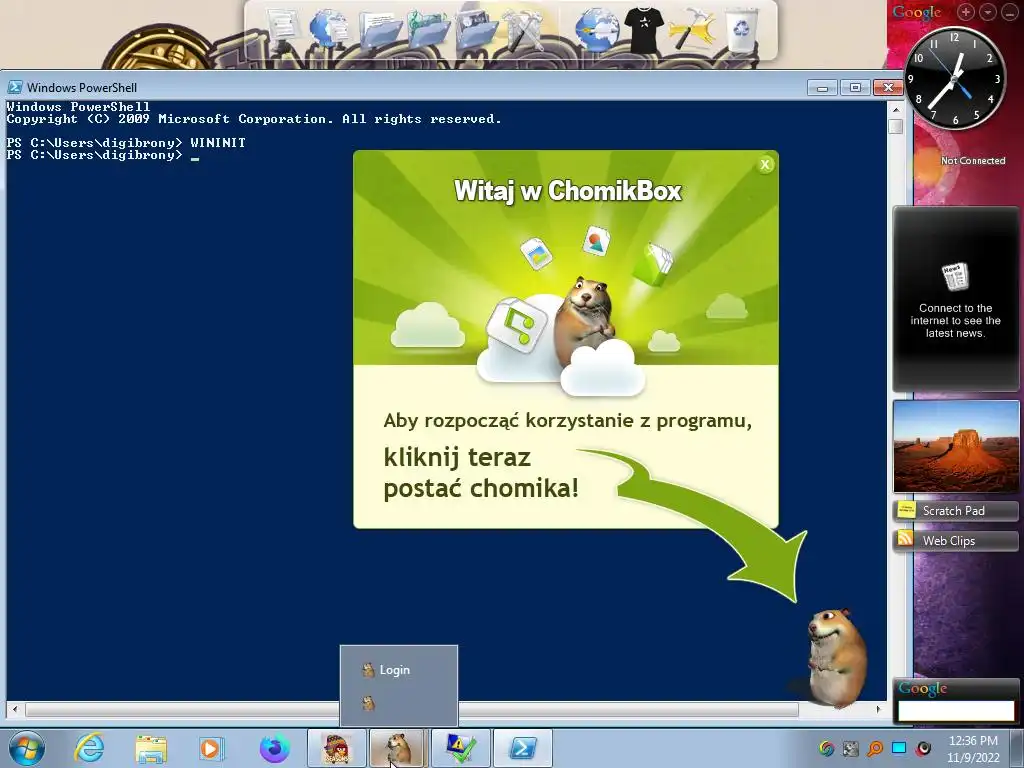This screenshot has width=1024, height=768.
Task: Click the Not Connected status gadget
Action: 972,161
